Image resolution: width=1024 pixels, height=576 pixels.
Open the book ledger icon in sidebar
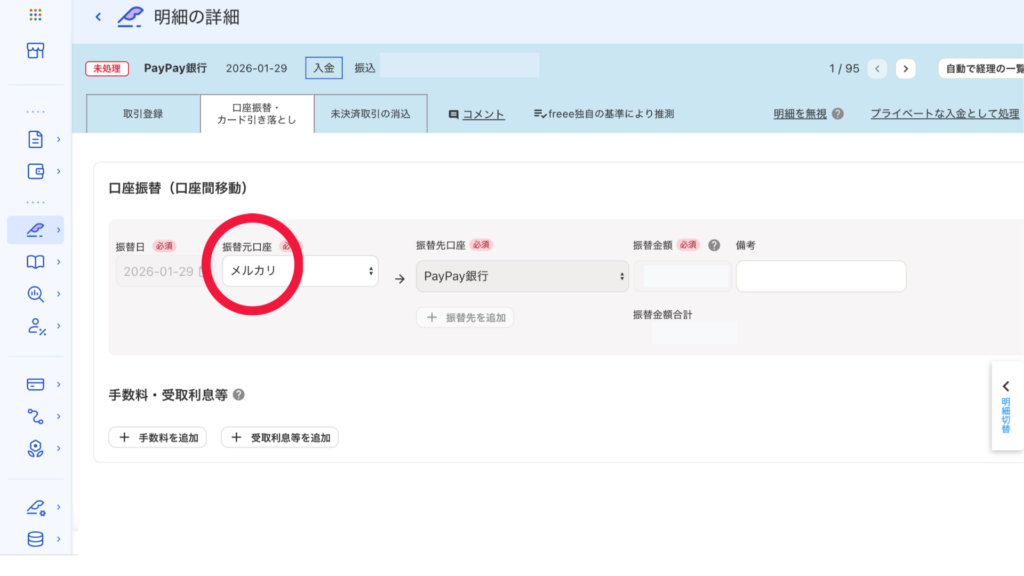click(x=36, y=262)
